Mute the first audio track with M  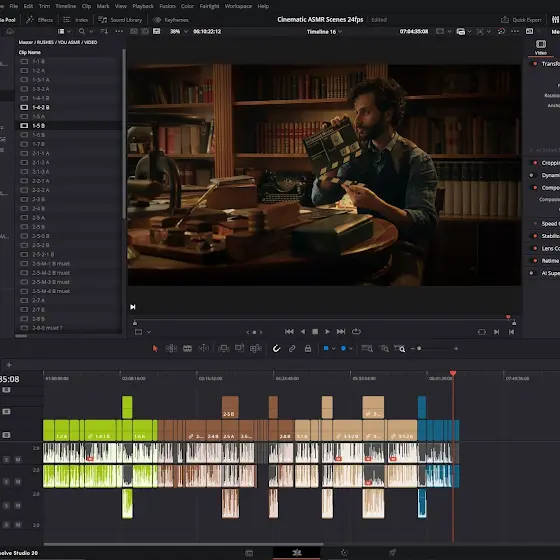pos(18,459)
